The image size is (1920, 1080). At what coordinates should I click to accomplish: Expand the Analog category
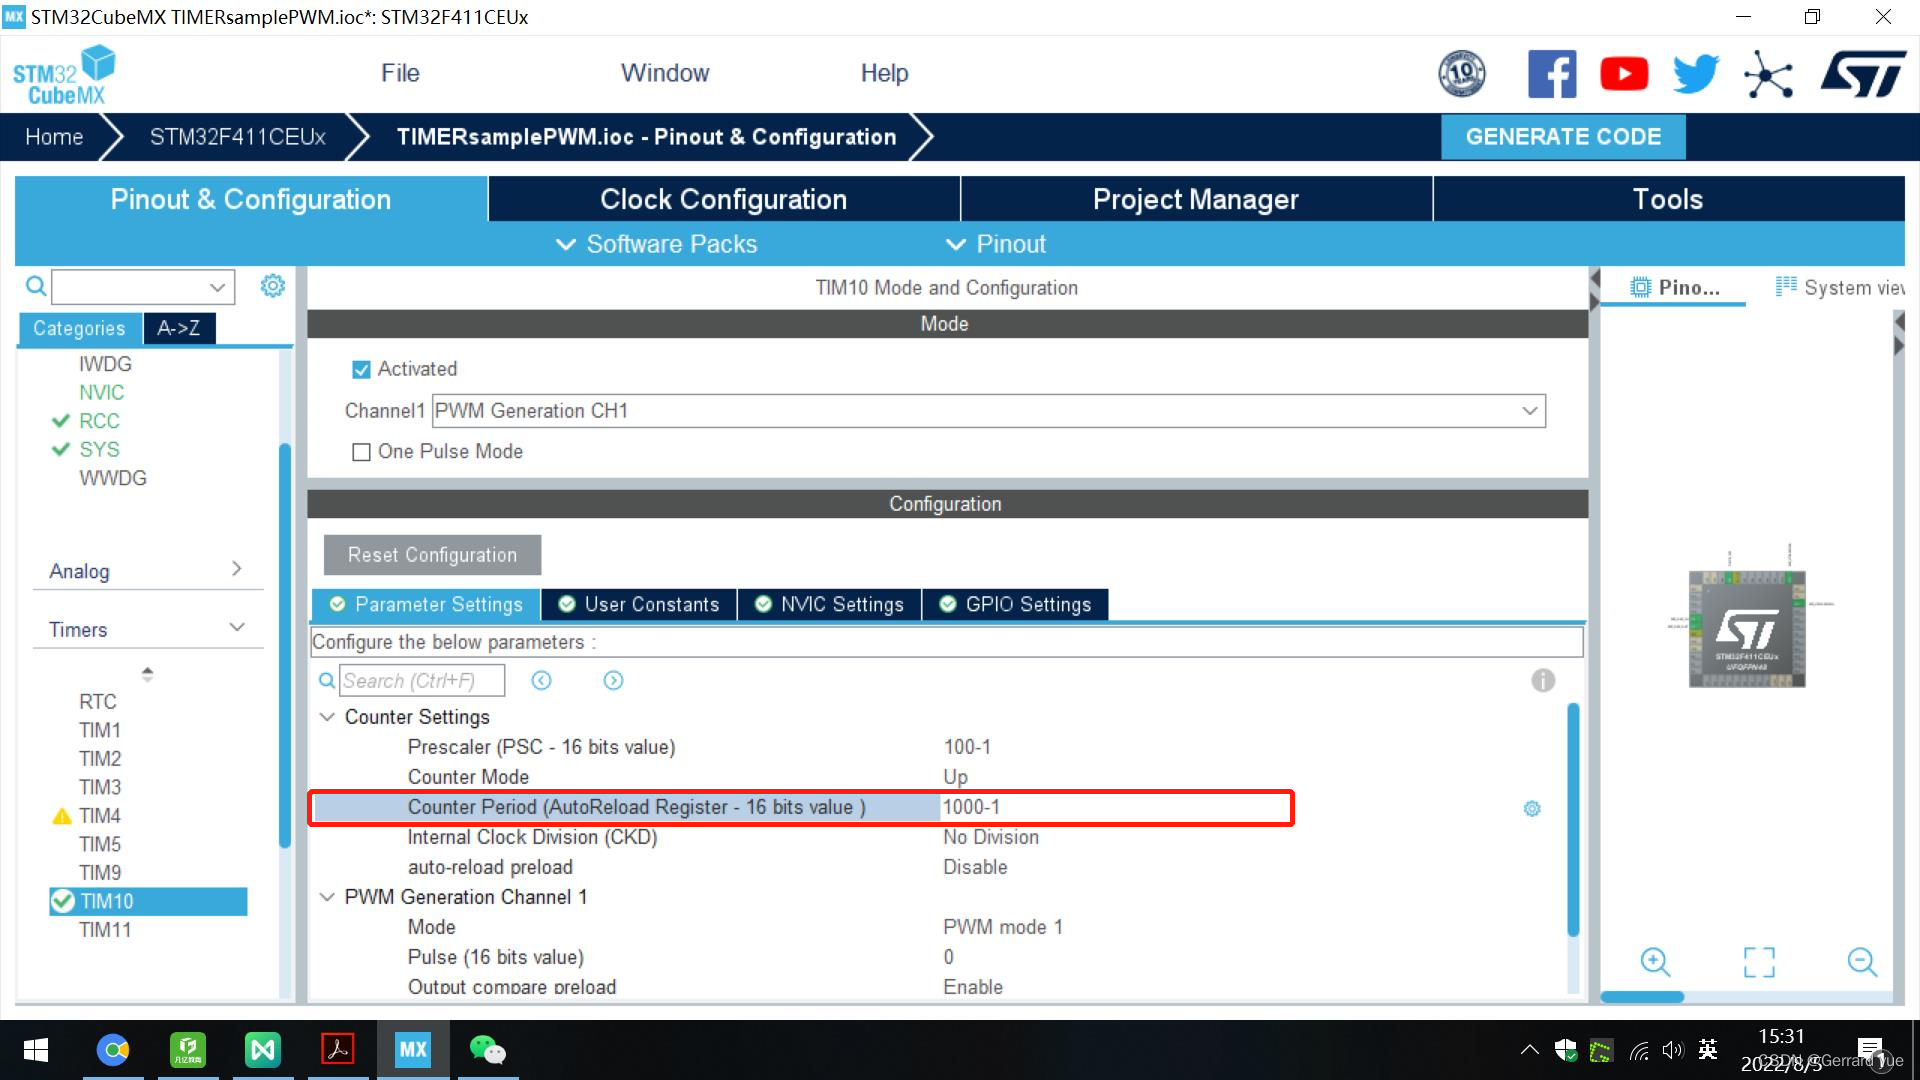pos(147,570)
